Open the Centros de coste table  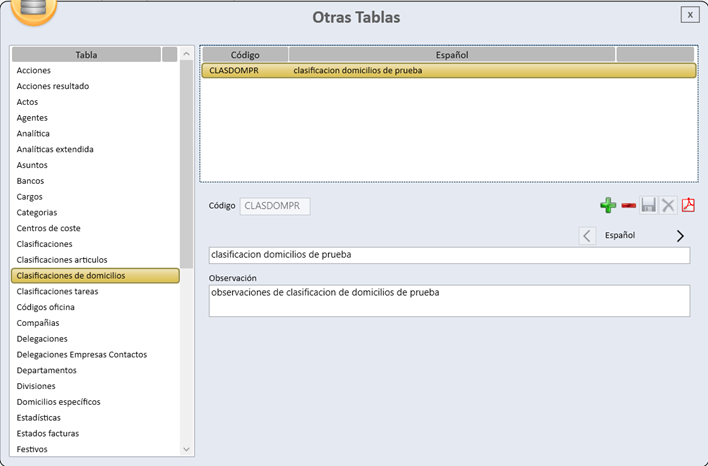tap(49, 228)
